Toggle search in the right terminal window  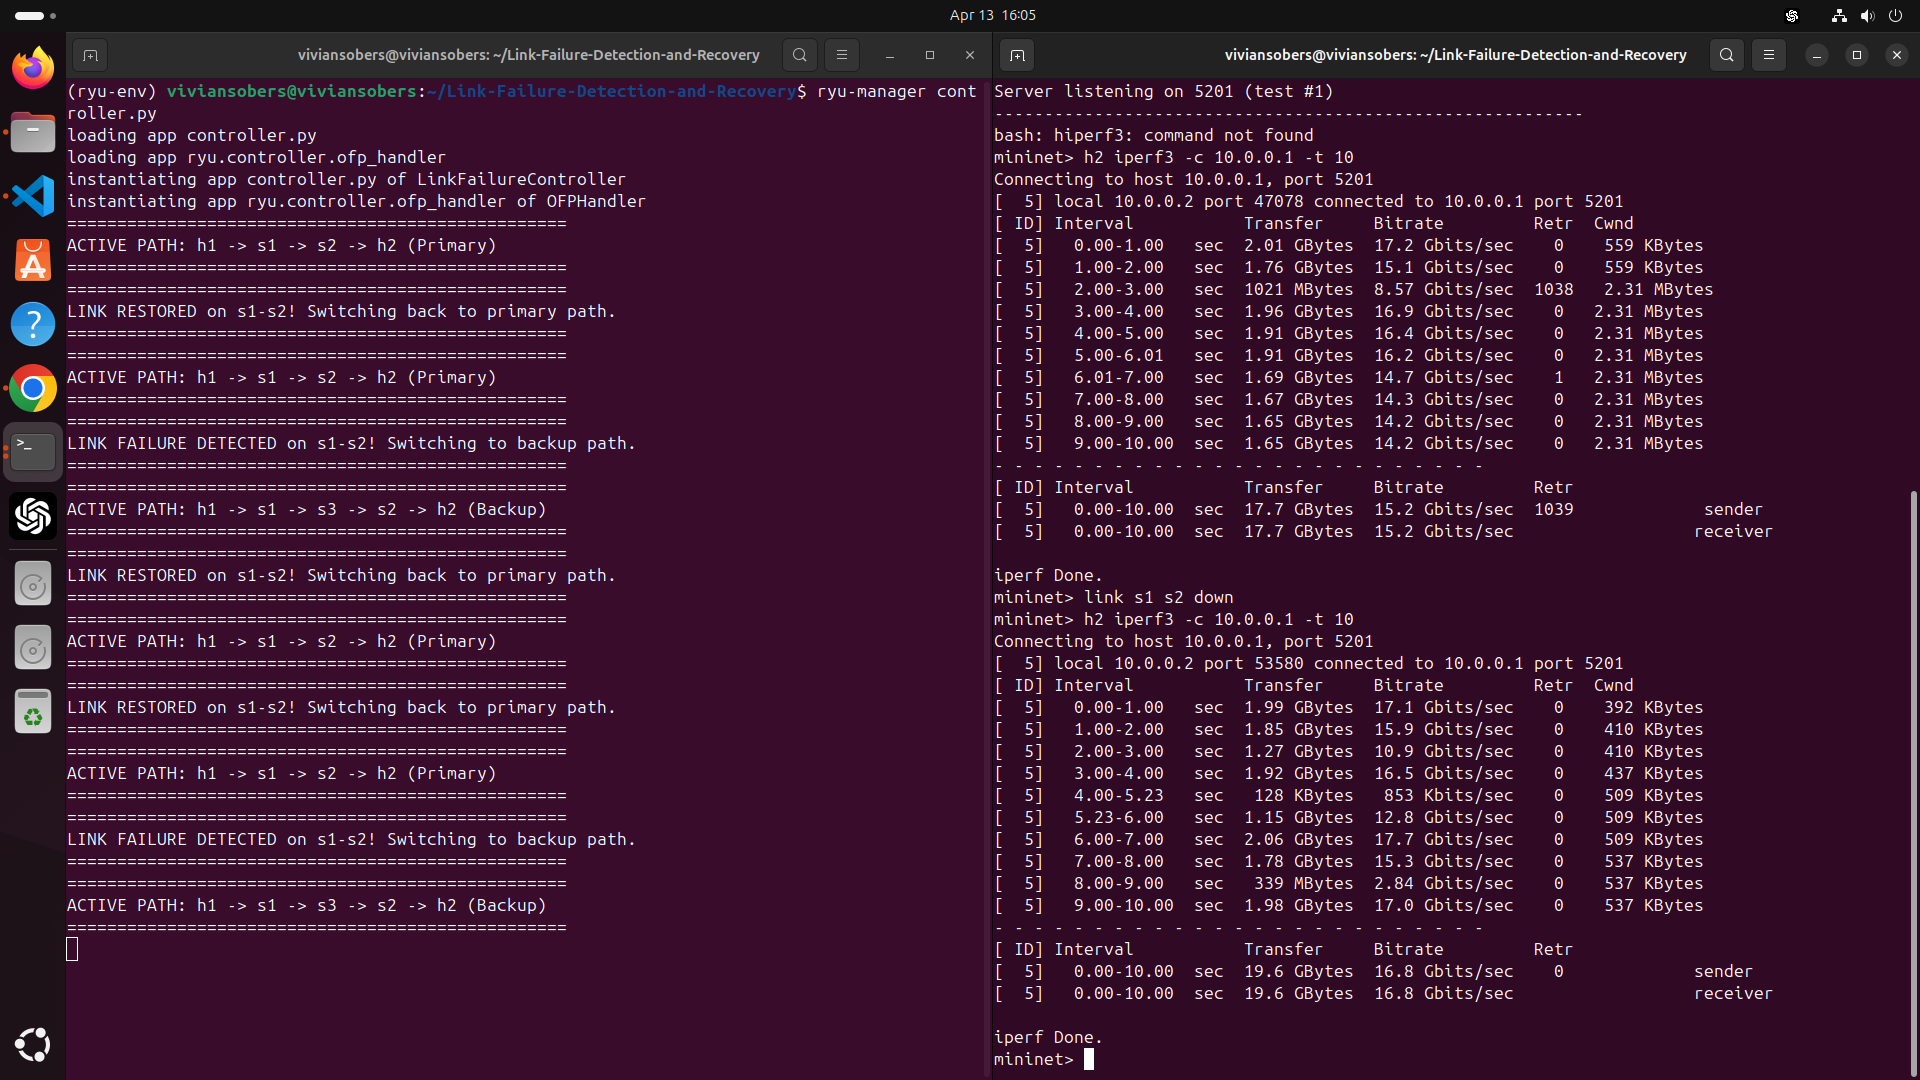tap(1727, 55)
